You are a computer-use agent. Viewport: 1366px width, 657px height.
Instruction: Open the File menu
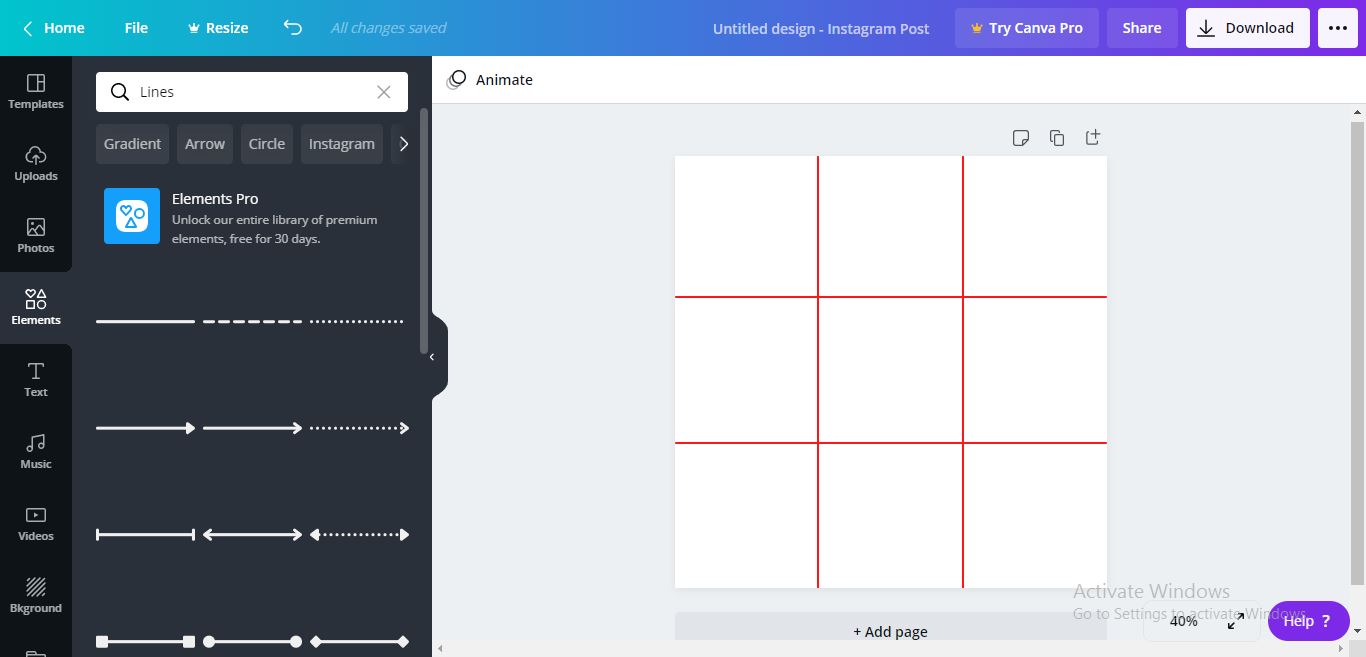tap(136, 27)
